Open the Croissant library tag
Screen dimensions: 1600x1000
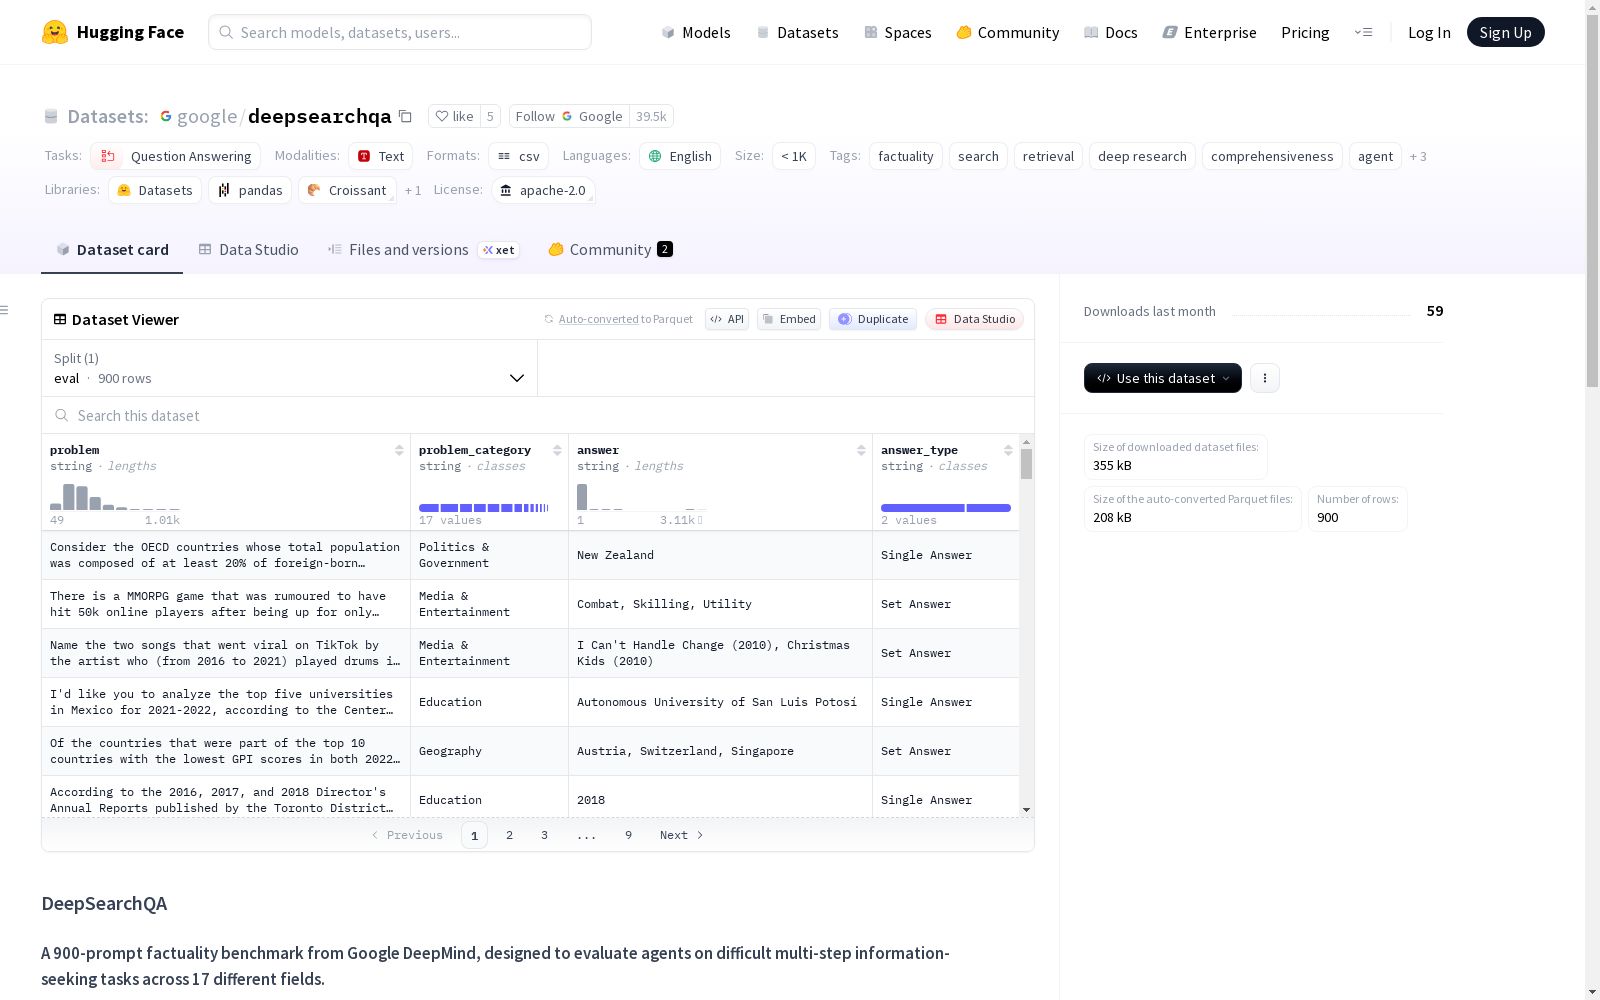tap(347, 190)
